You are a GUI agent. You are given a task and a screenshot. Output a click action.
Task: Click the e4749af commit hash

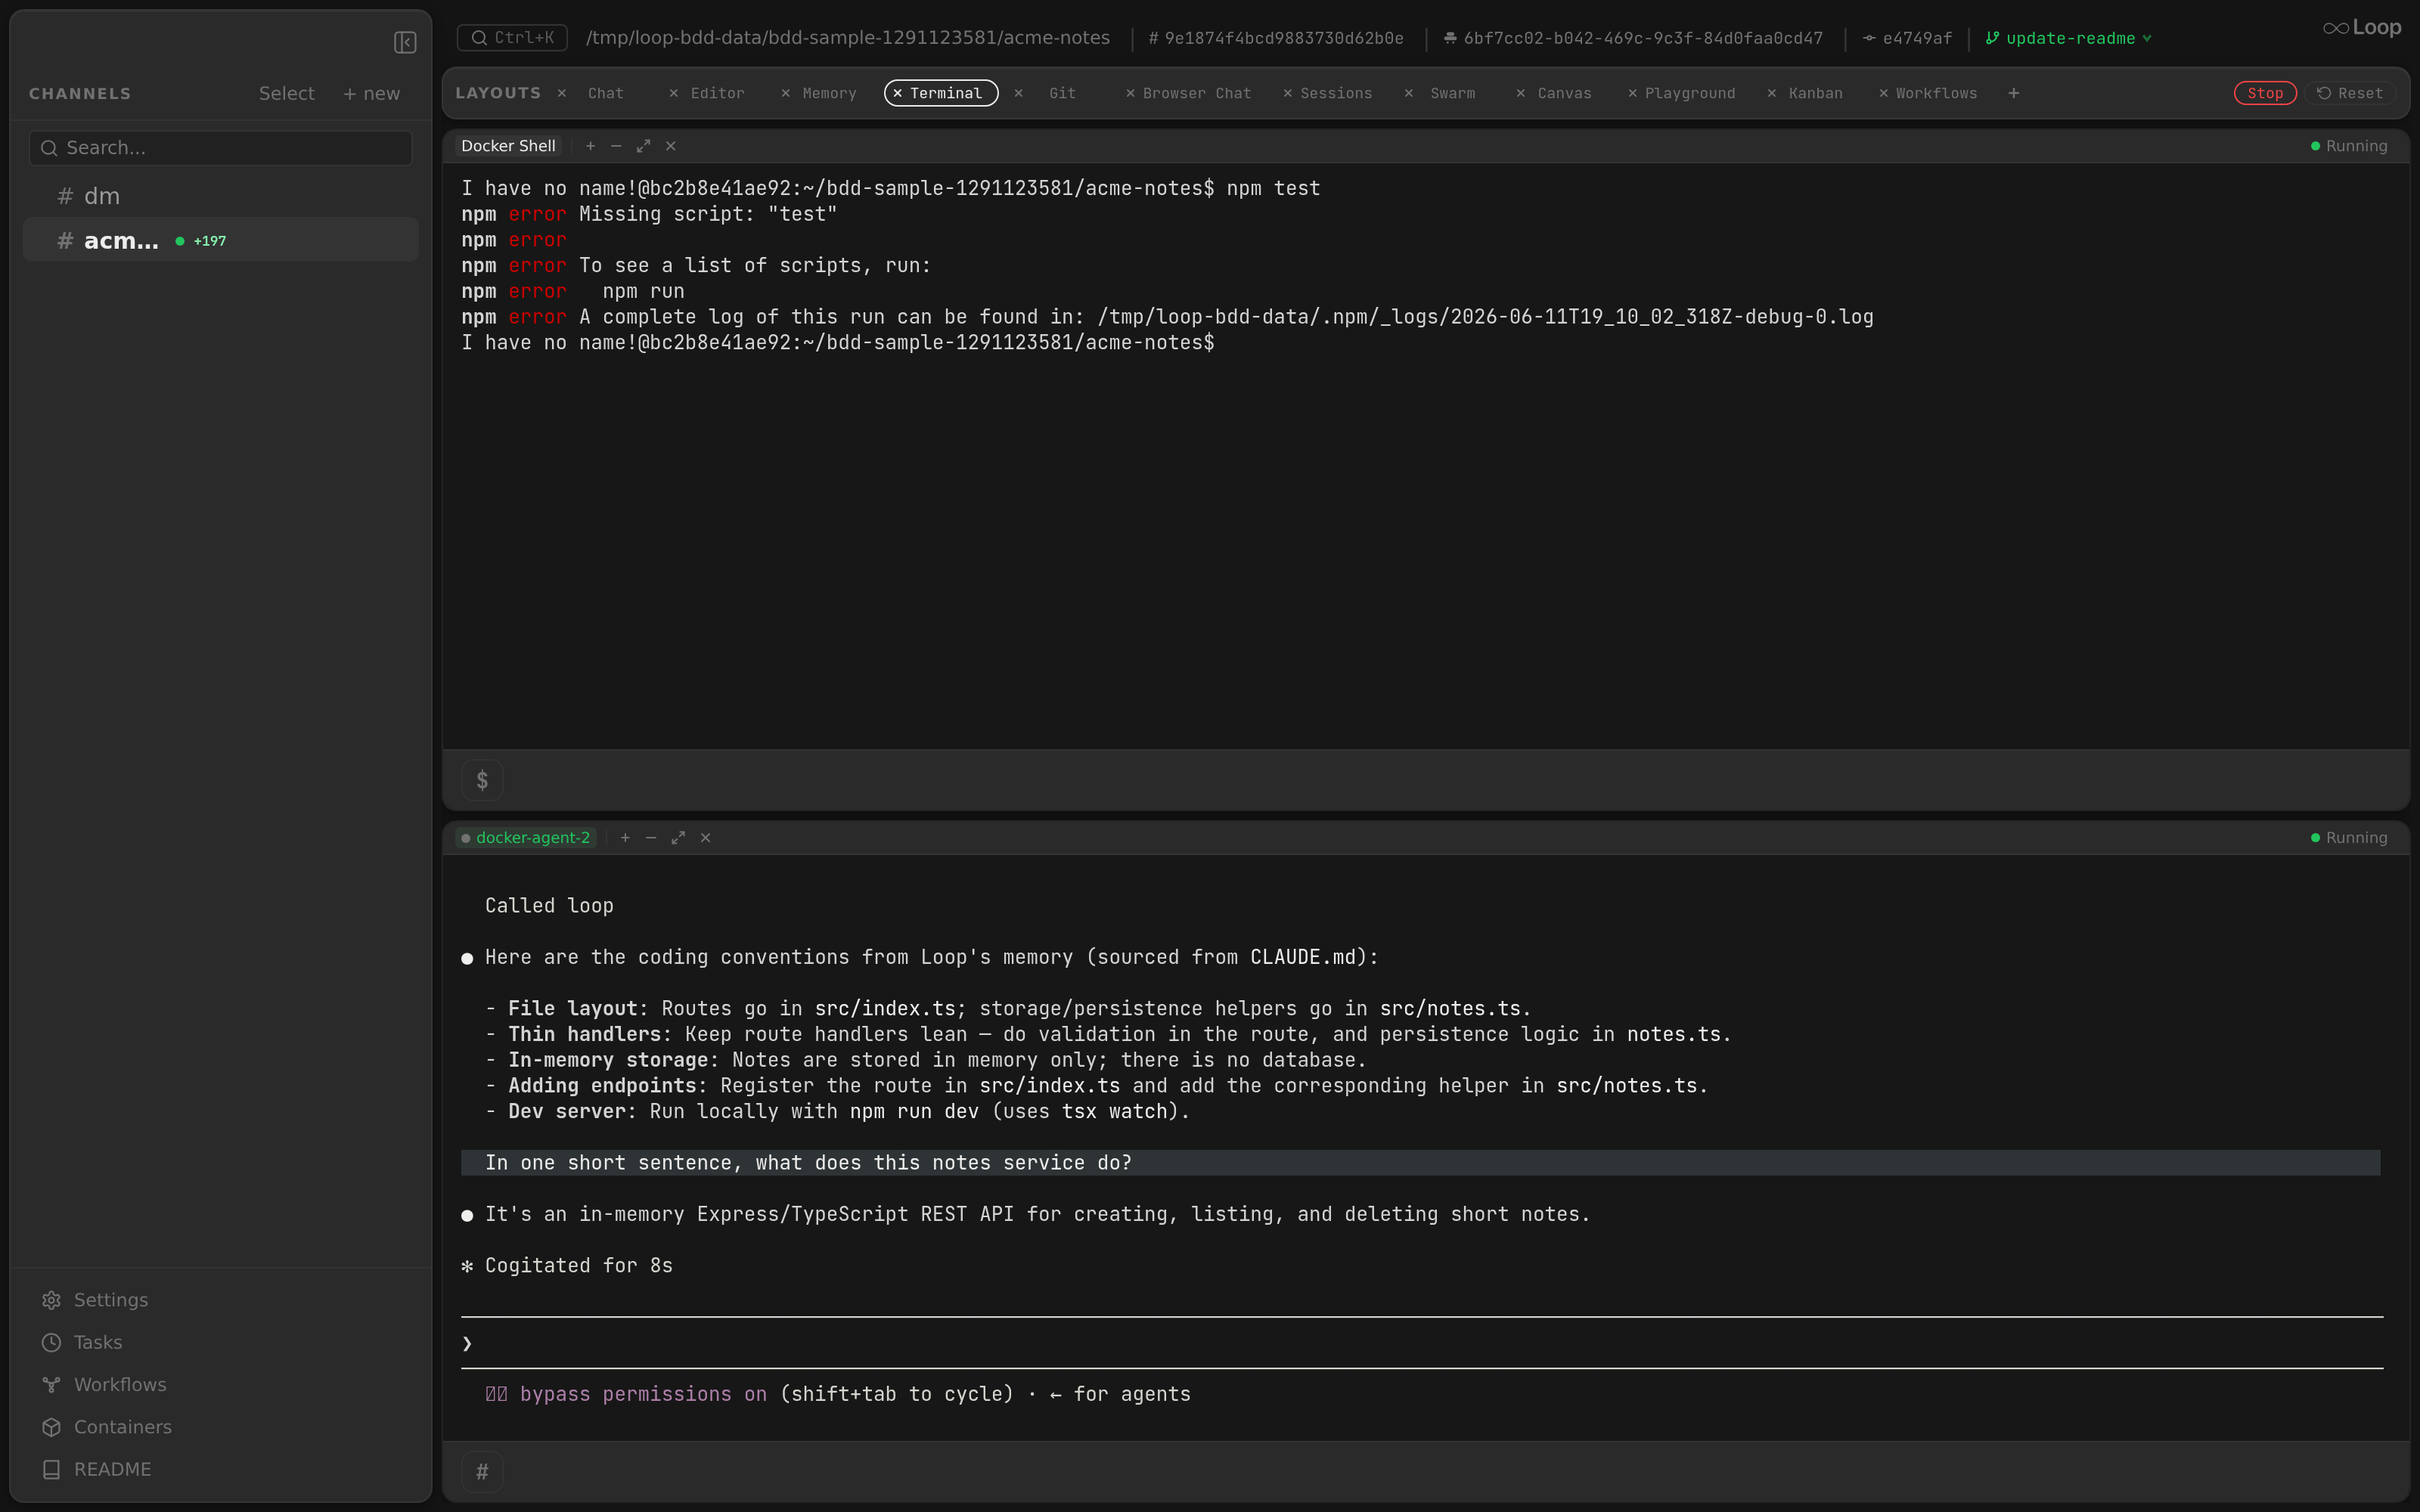click(1907, 38)
